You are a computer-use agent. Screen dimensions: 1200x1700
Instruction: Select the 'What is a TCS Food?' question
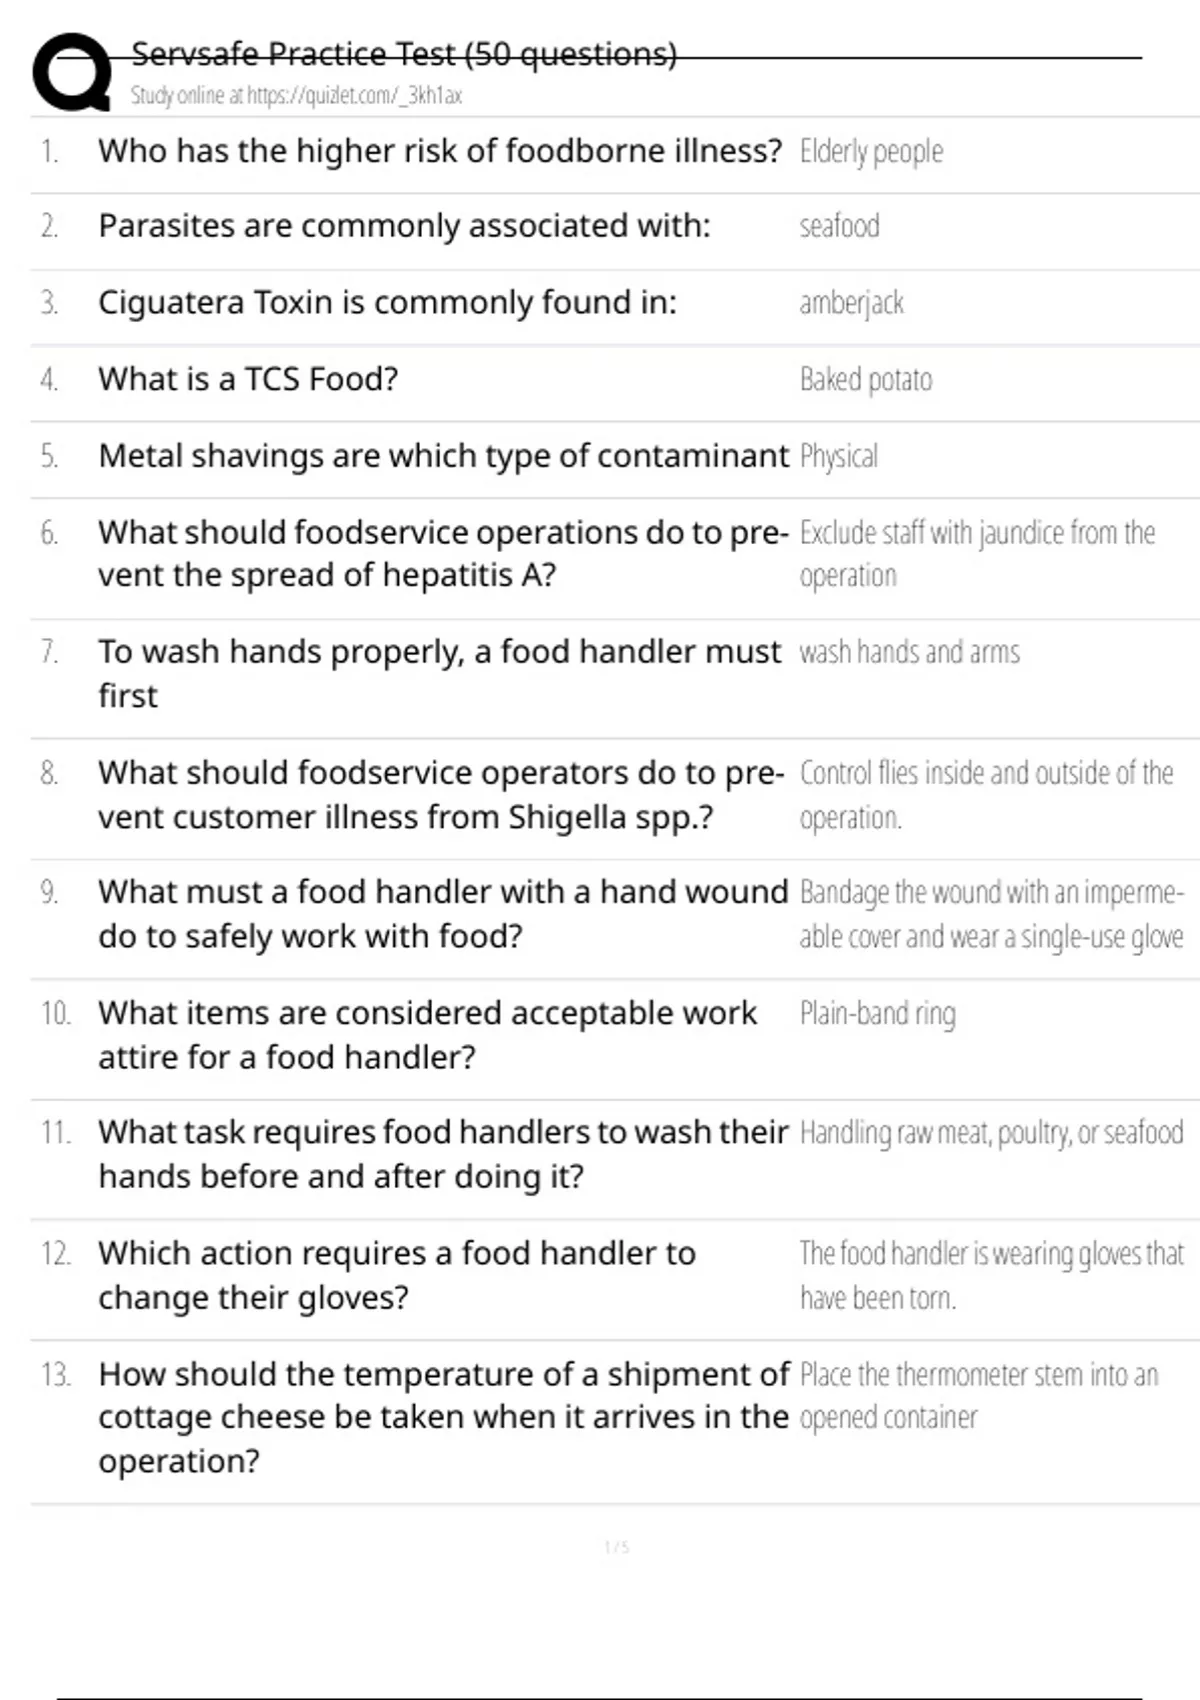pos(248,380)
